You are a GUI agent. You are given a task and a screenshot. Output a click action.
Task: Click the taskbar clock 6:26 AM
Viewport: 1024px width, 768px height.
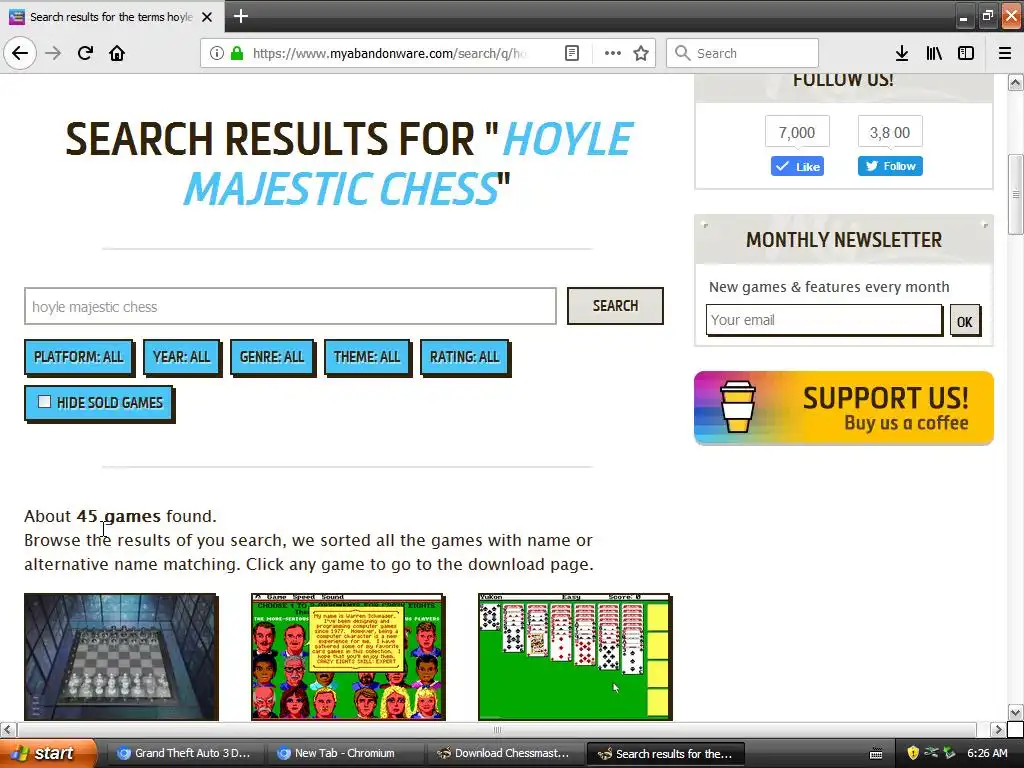pyautogui.click(x=987, y=753)
